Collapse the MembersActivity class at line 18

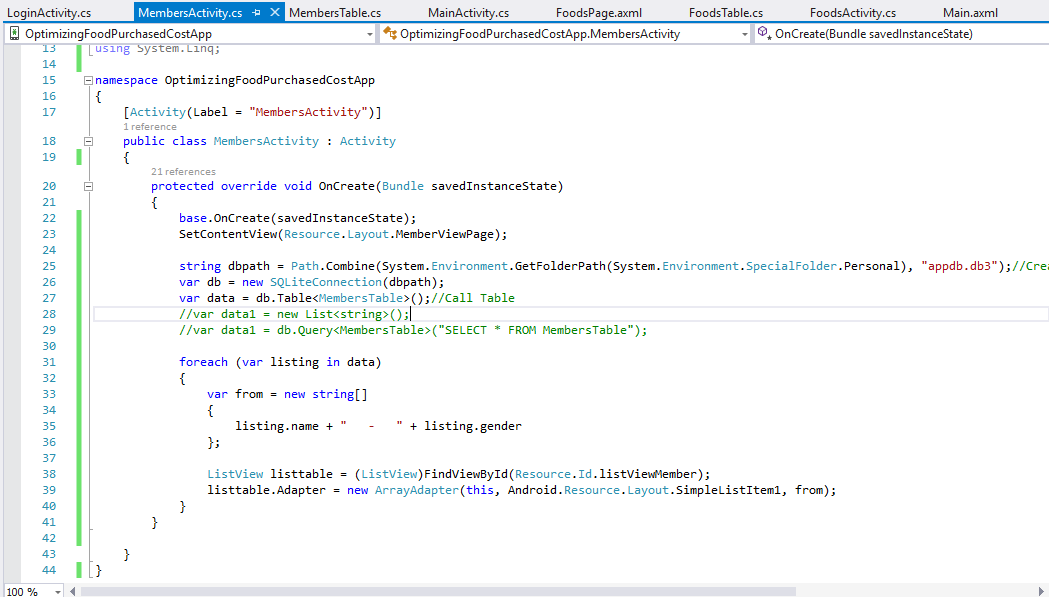[x=88, y=141]
